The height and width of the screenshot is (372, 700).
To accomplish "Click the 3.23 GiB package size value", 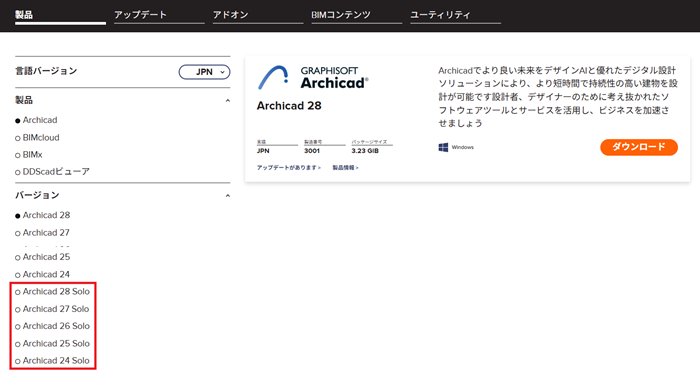I will click(x=365, y=151).
